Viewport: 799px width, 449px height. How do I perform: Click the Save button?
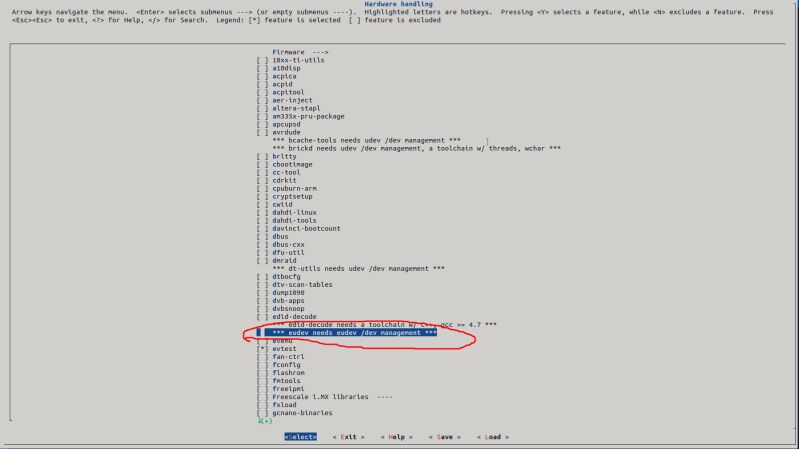(x=444, y=437)
